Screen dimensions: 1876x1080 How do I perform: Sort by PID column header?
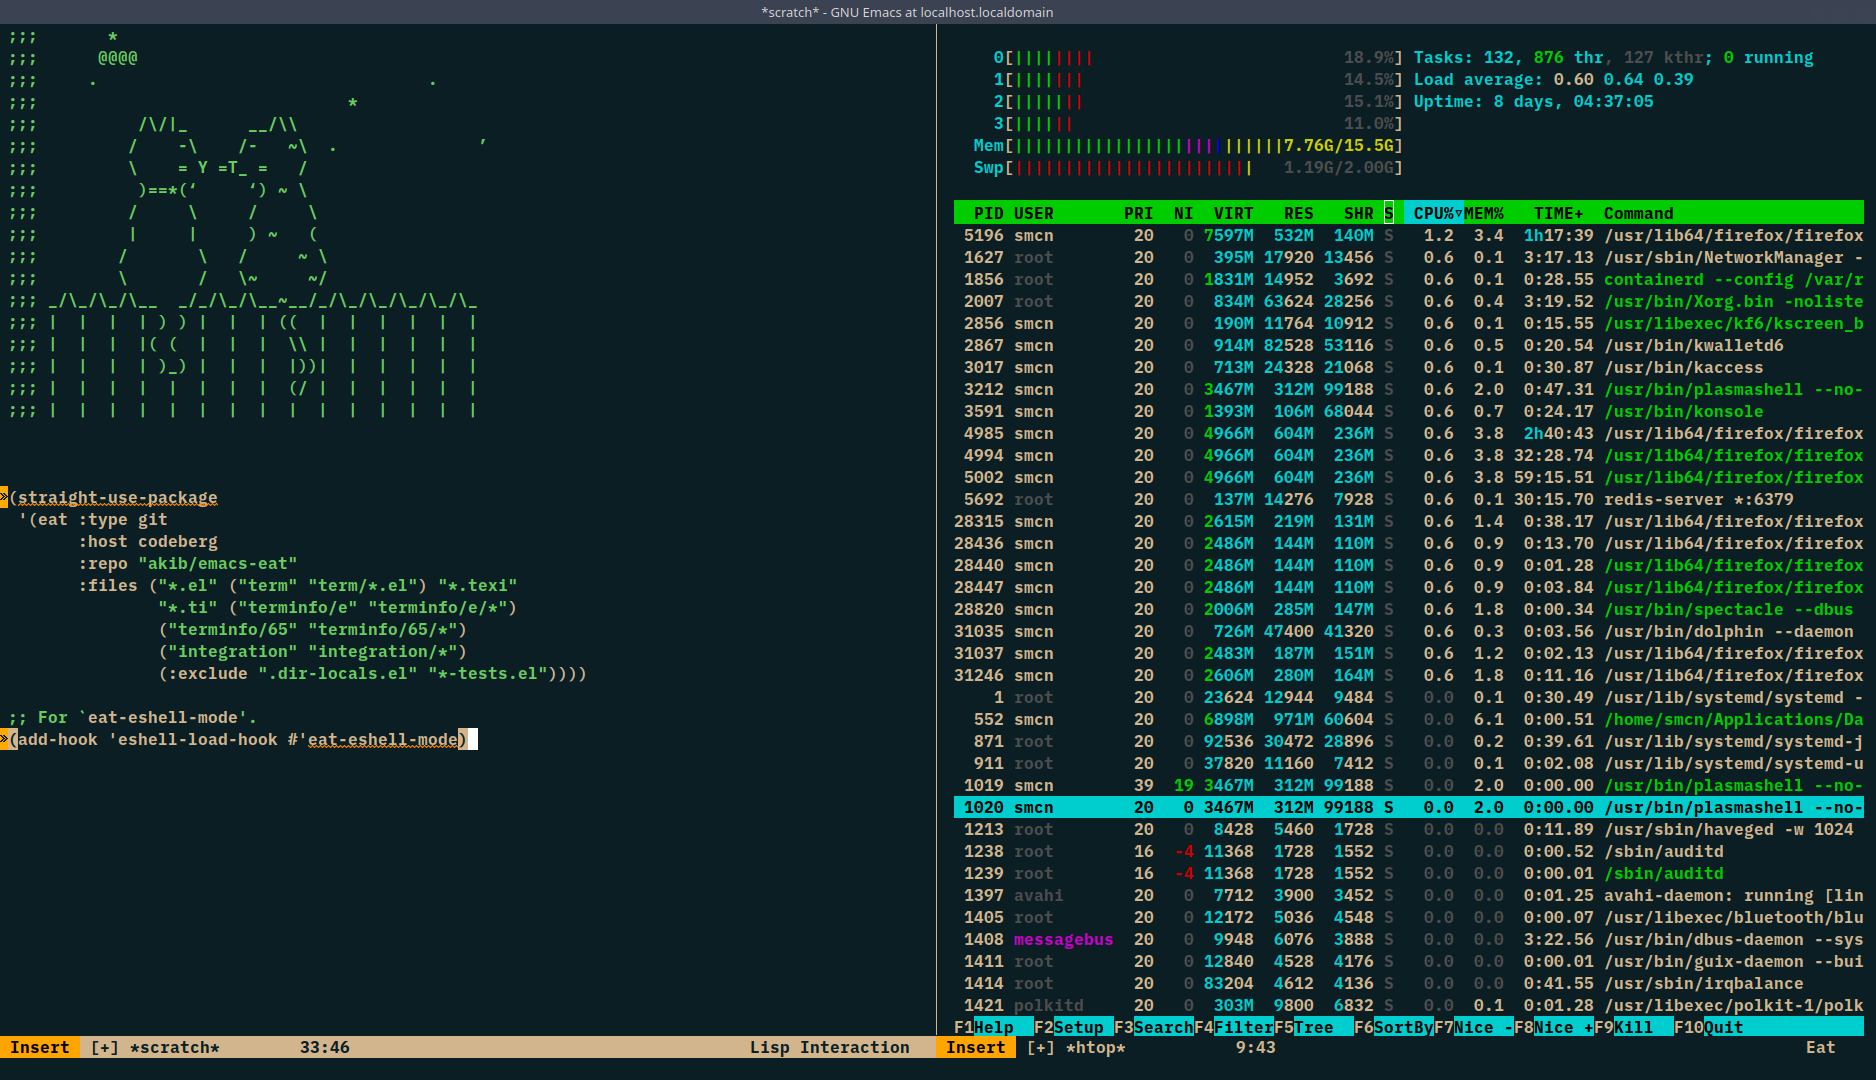(988, 213)
